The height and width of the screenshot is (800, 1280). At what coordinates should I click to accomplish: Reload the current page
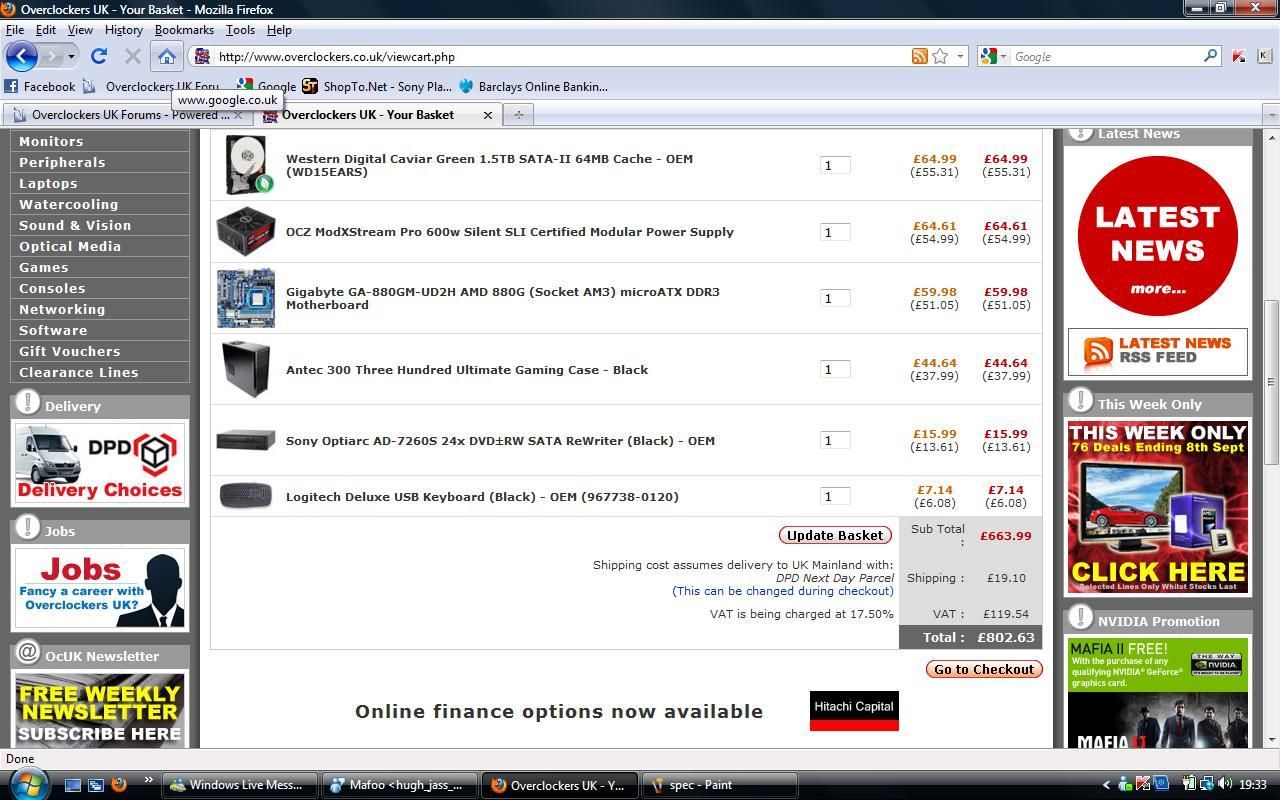98,57
